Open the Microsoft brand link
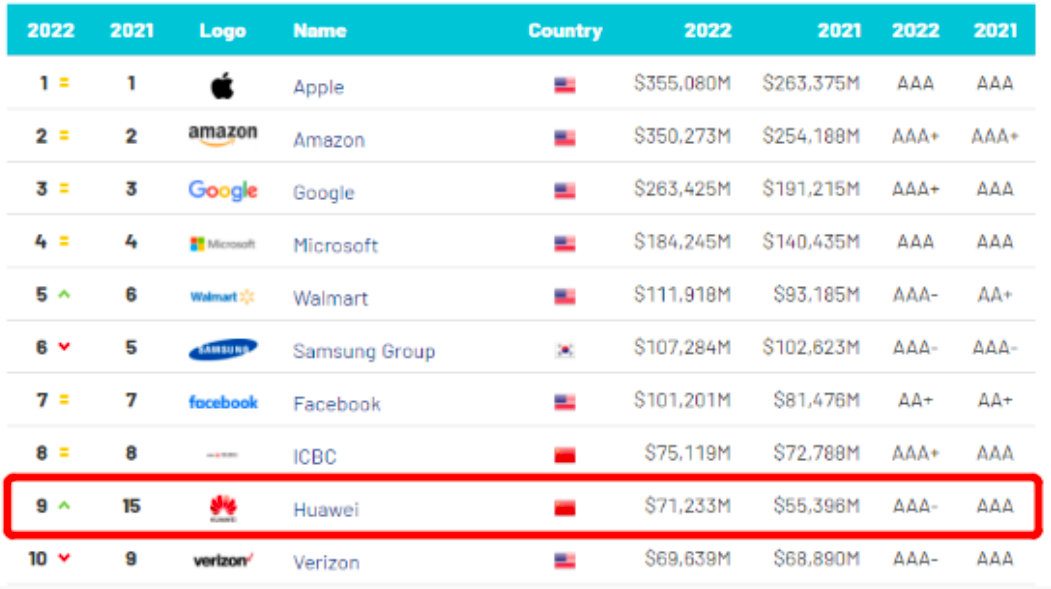1051x589 pixels. tap(335, 245)
